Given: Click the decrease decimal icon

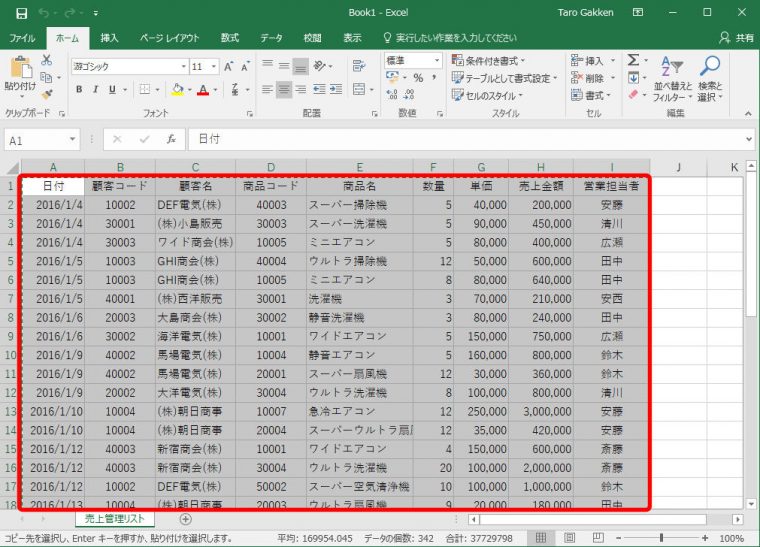Looking at the screenshot, I should pyautogui.click(x=409, y=94).
